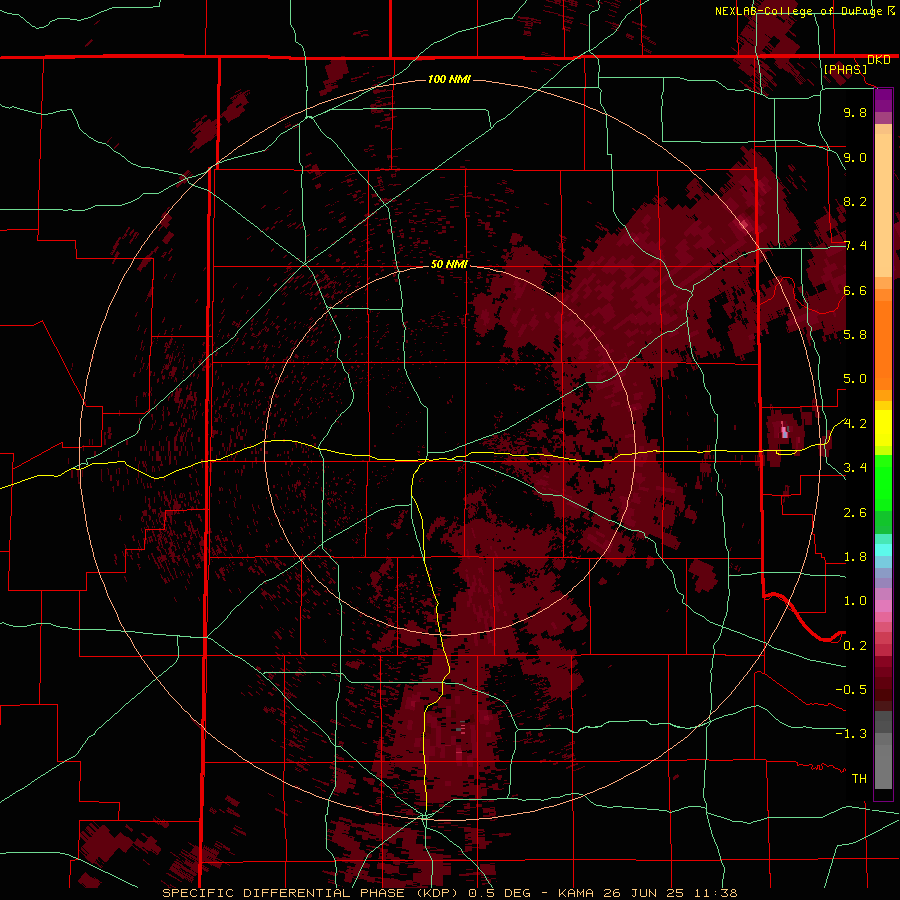Pick the bright green segment of the color bar
900x900 pixels.
click(883, 483)
